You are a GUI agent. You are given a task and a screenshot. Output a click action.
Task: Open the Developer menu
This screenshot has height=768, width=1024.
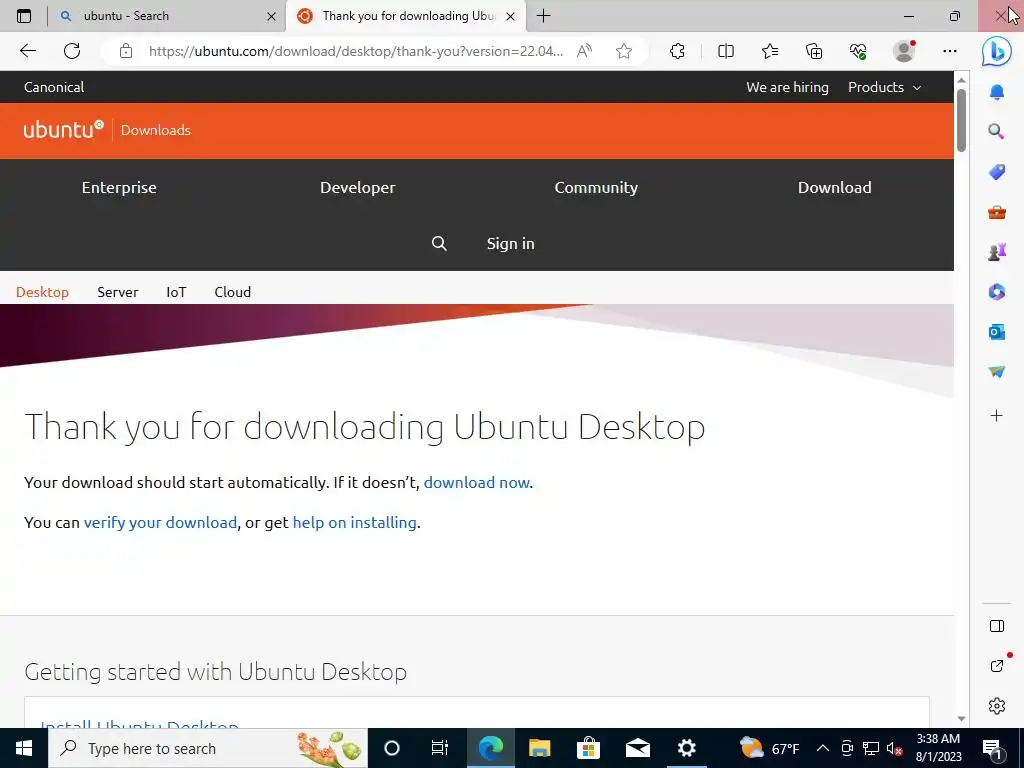358,187
